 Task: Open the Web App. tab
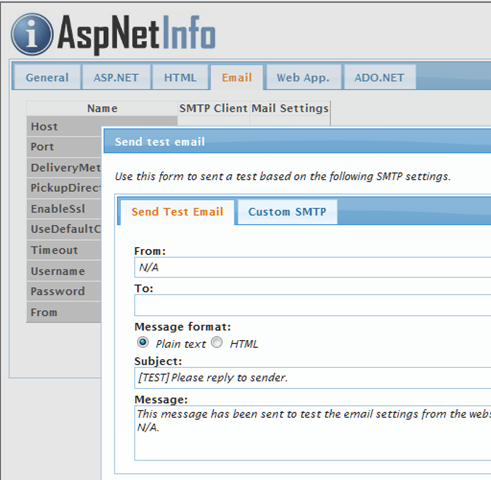click(303, 78)
